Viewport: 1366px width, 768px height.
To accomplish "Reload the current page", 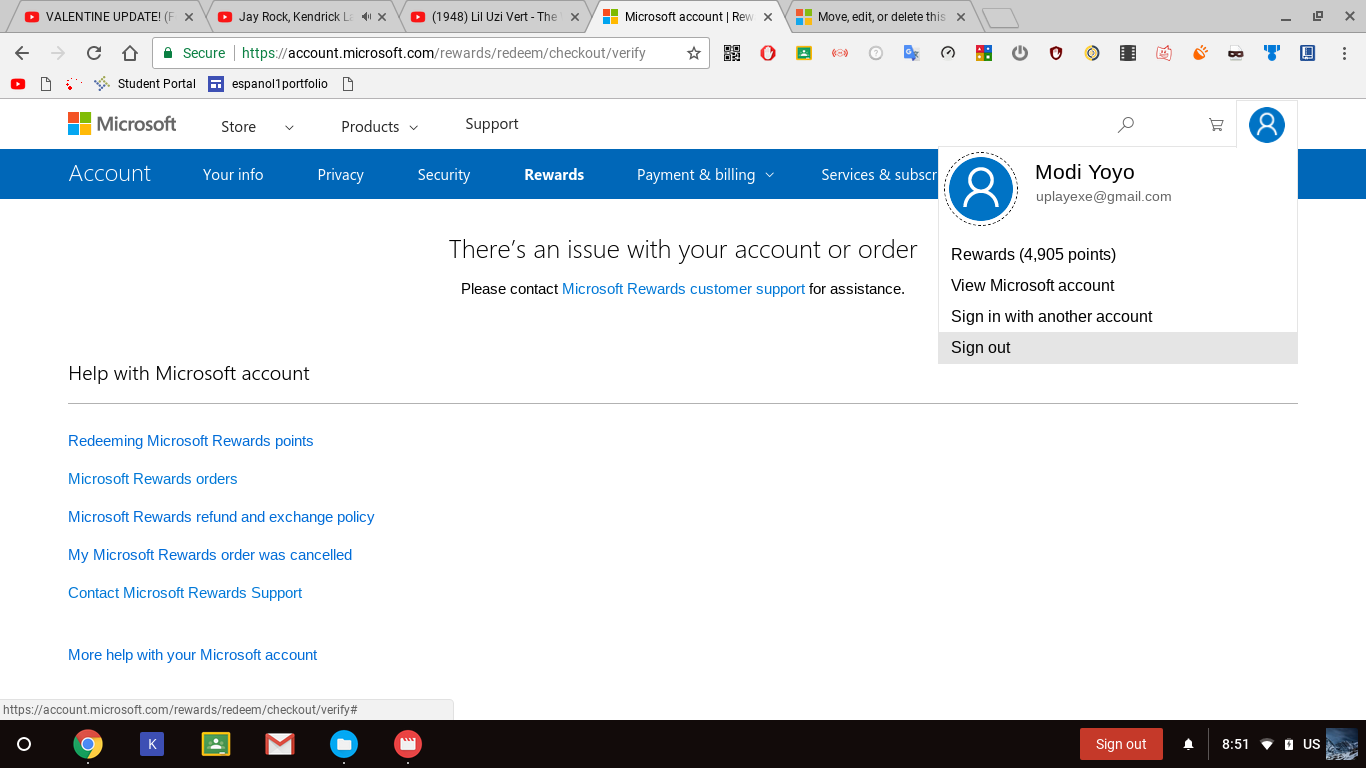I will click(x=94, y=54).
